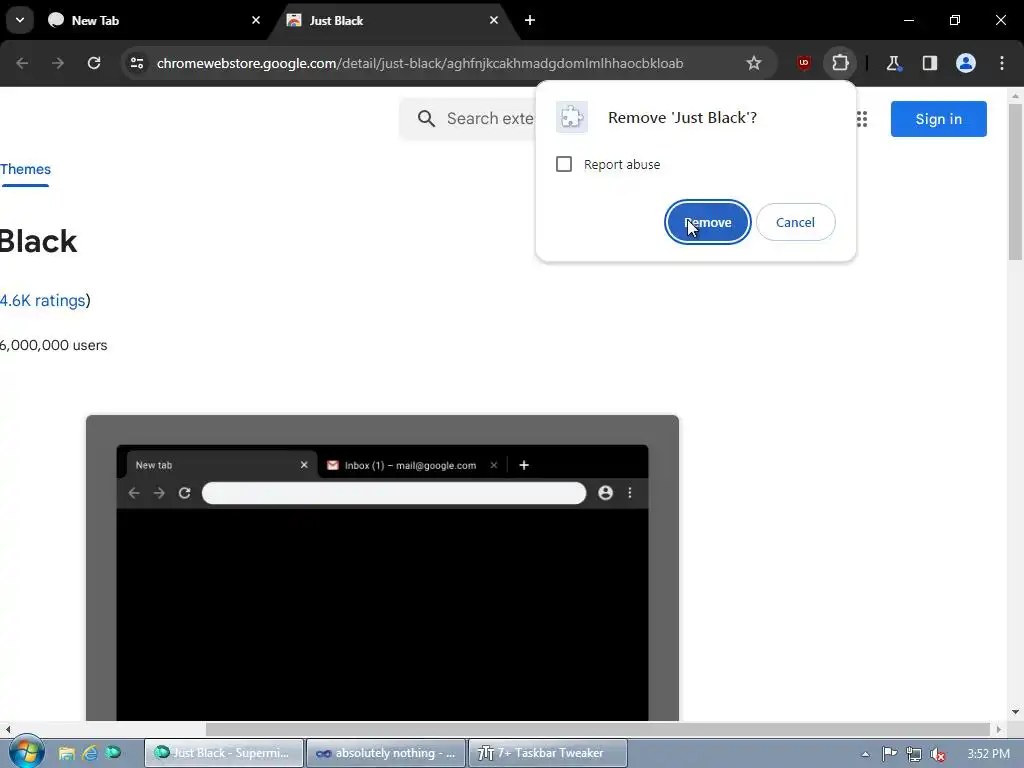The width and height of the screenshot is (1024, 768).
Task: Switch to 7+ Taskbar Tweaker window
Action: [547, 753]
